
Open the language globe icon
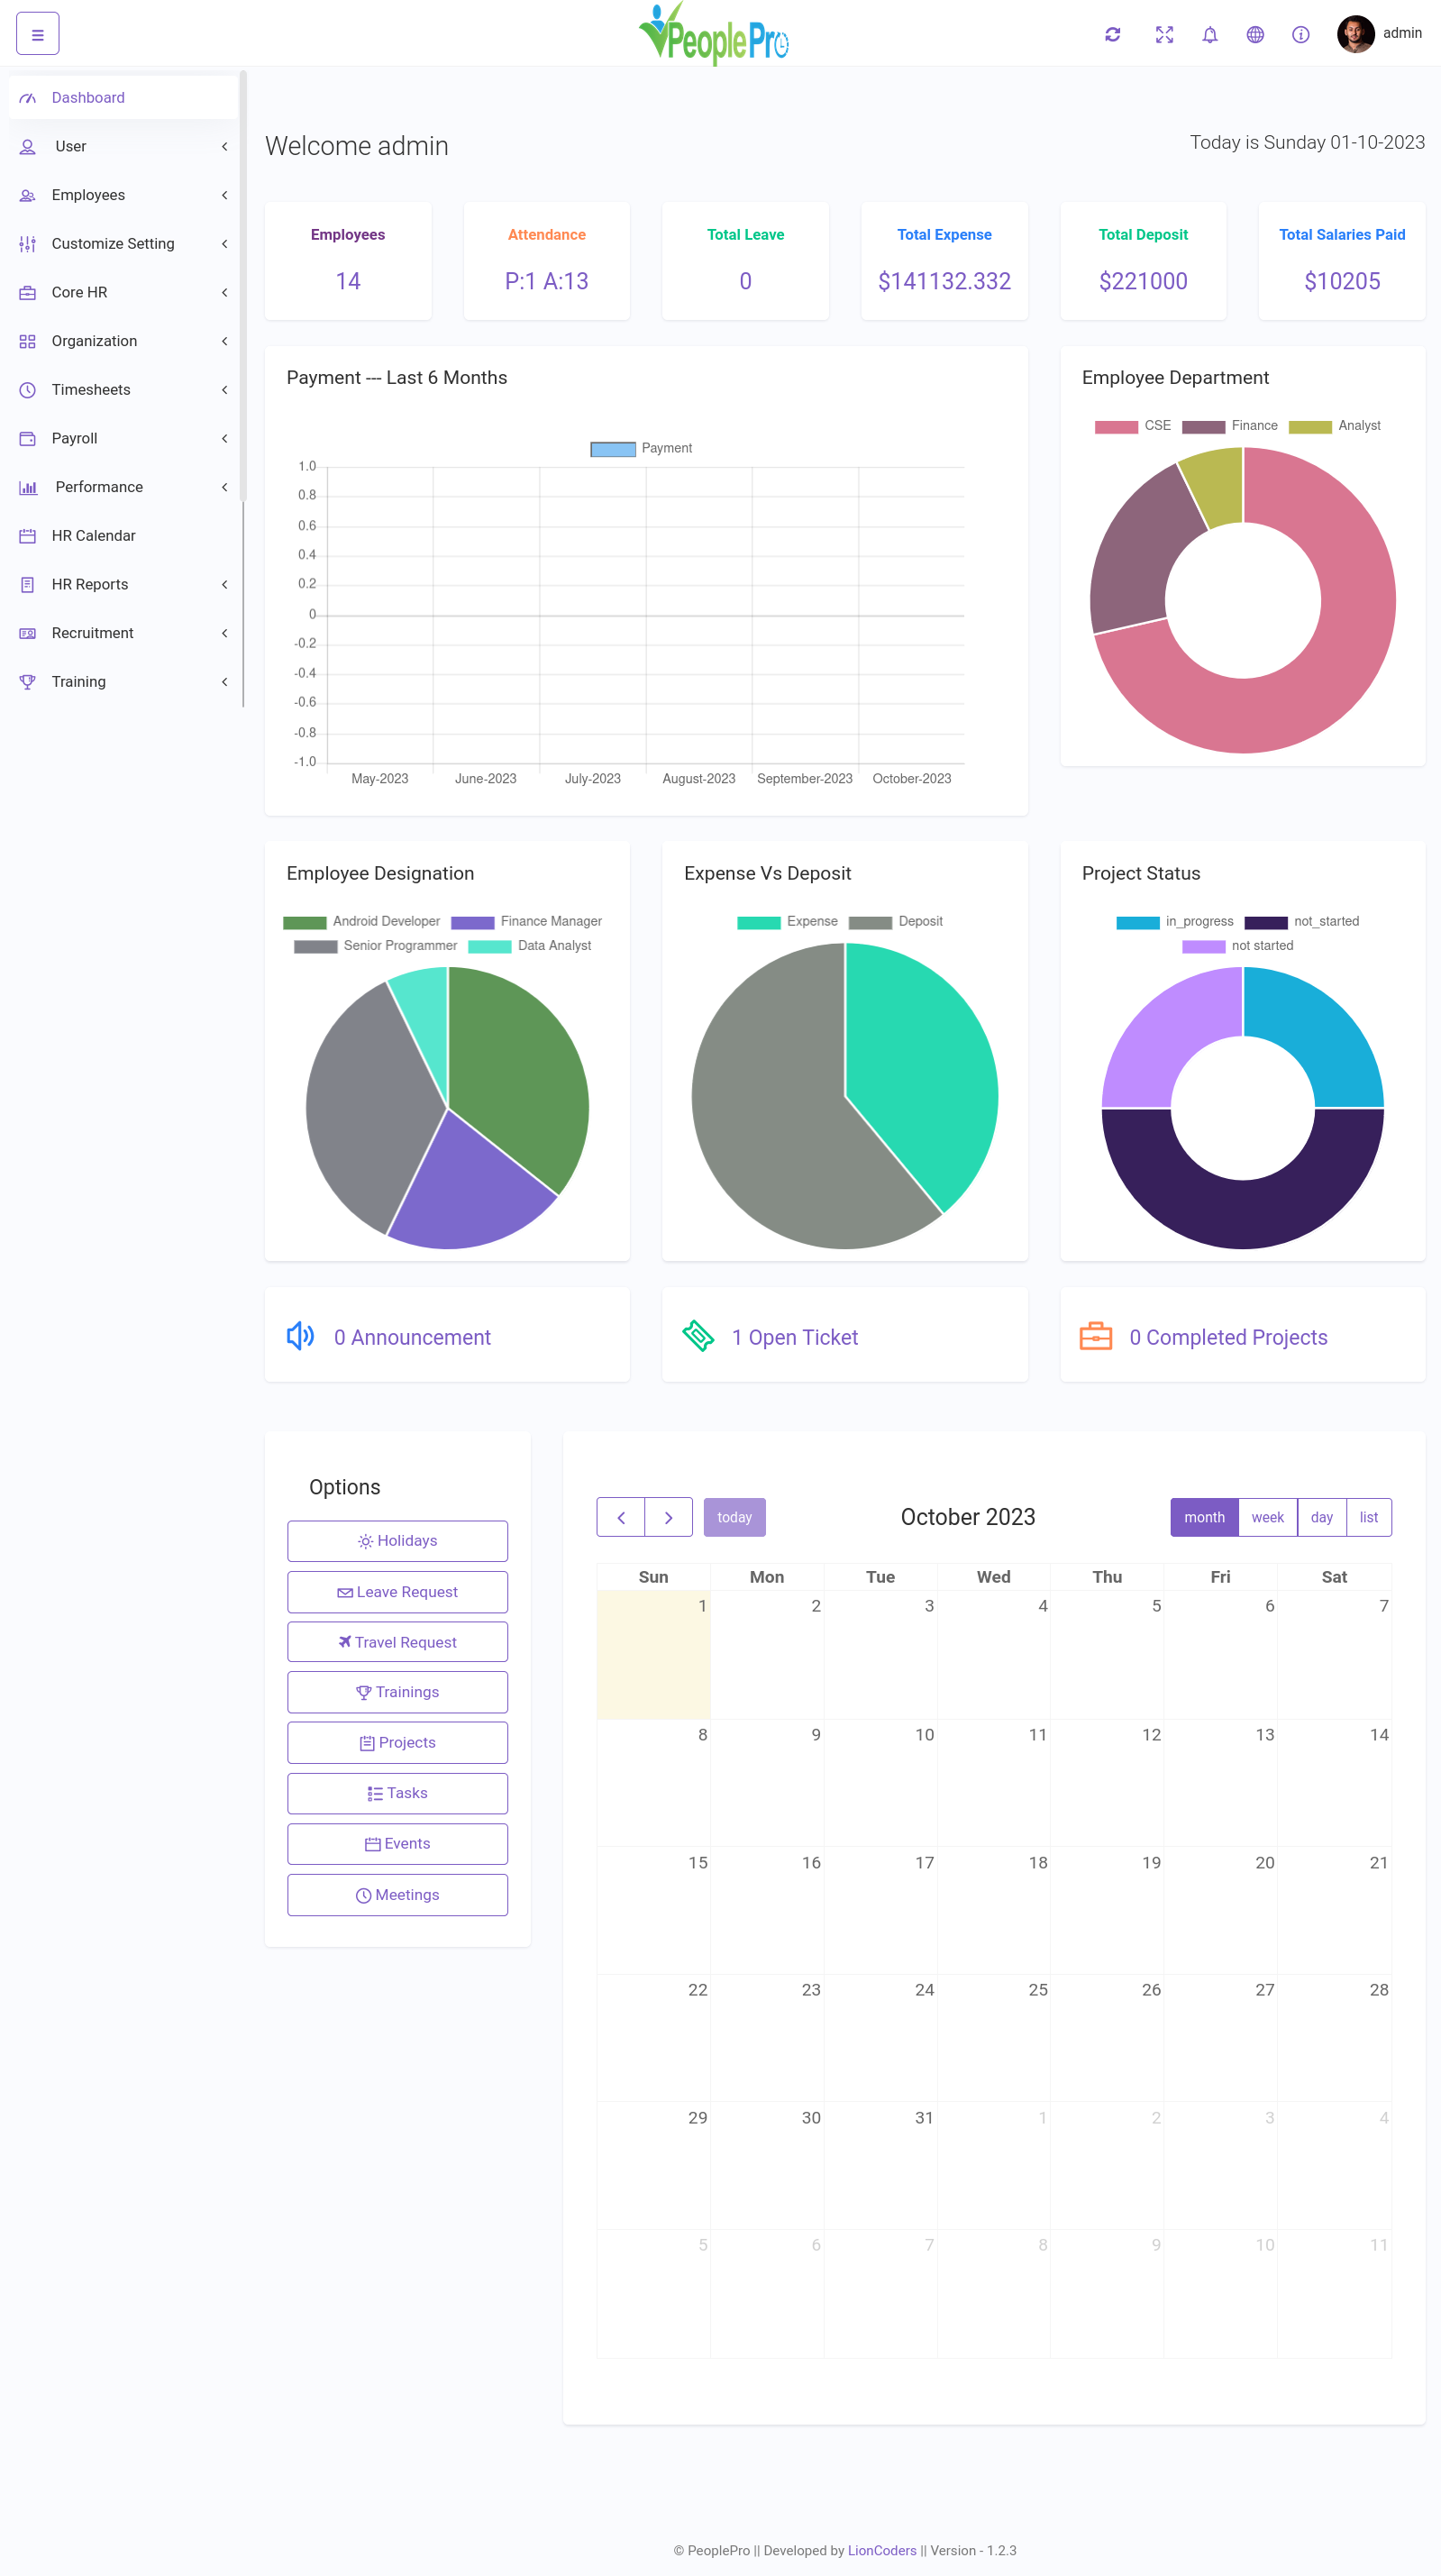1254,34
